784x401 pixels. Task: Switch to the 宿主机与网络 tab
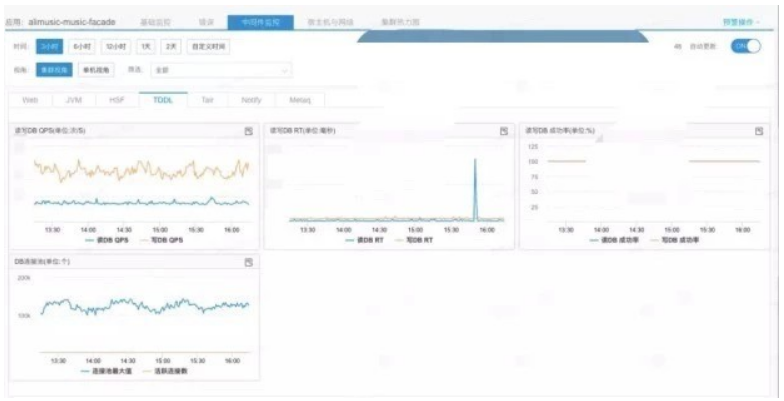[x=330, y=22]
